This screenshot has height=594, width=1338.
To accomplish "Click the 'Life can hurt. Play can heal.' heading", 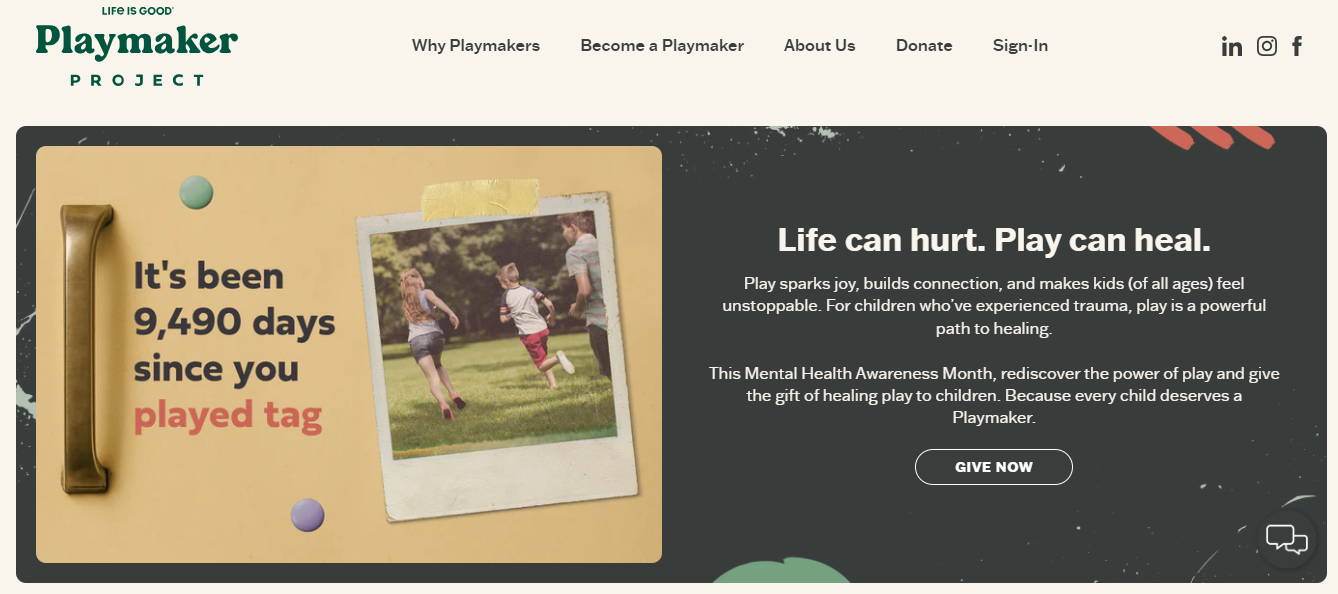I will tap(994, 240).
